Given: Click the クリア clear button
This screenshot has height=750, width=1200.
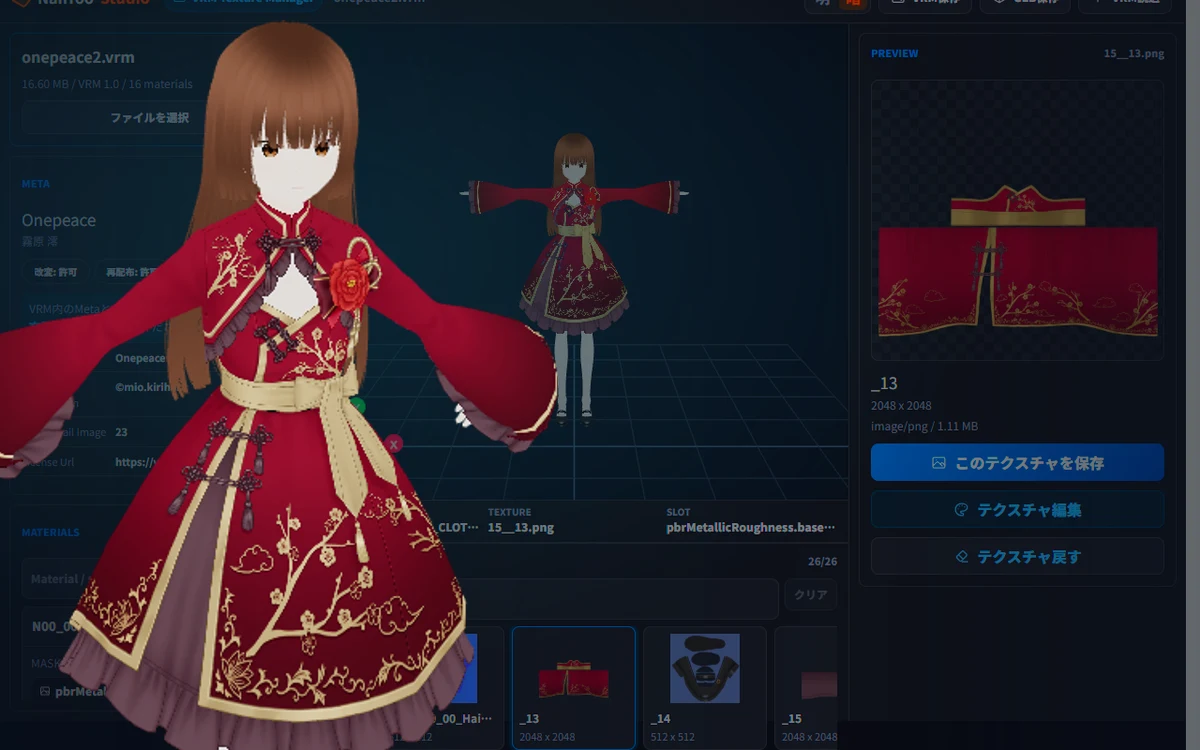Looking at the screenshot, I should click(x=810, y=594).
